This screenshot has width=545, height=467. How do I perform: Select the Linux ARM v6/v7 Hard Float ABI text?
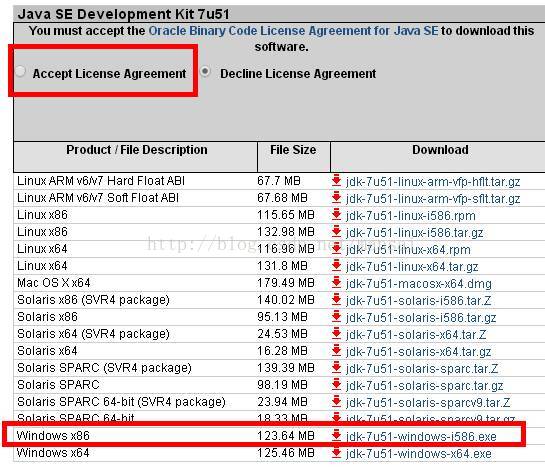point(101,181)
